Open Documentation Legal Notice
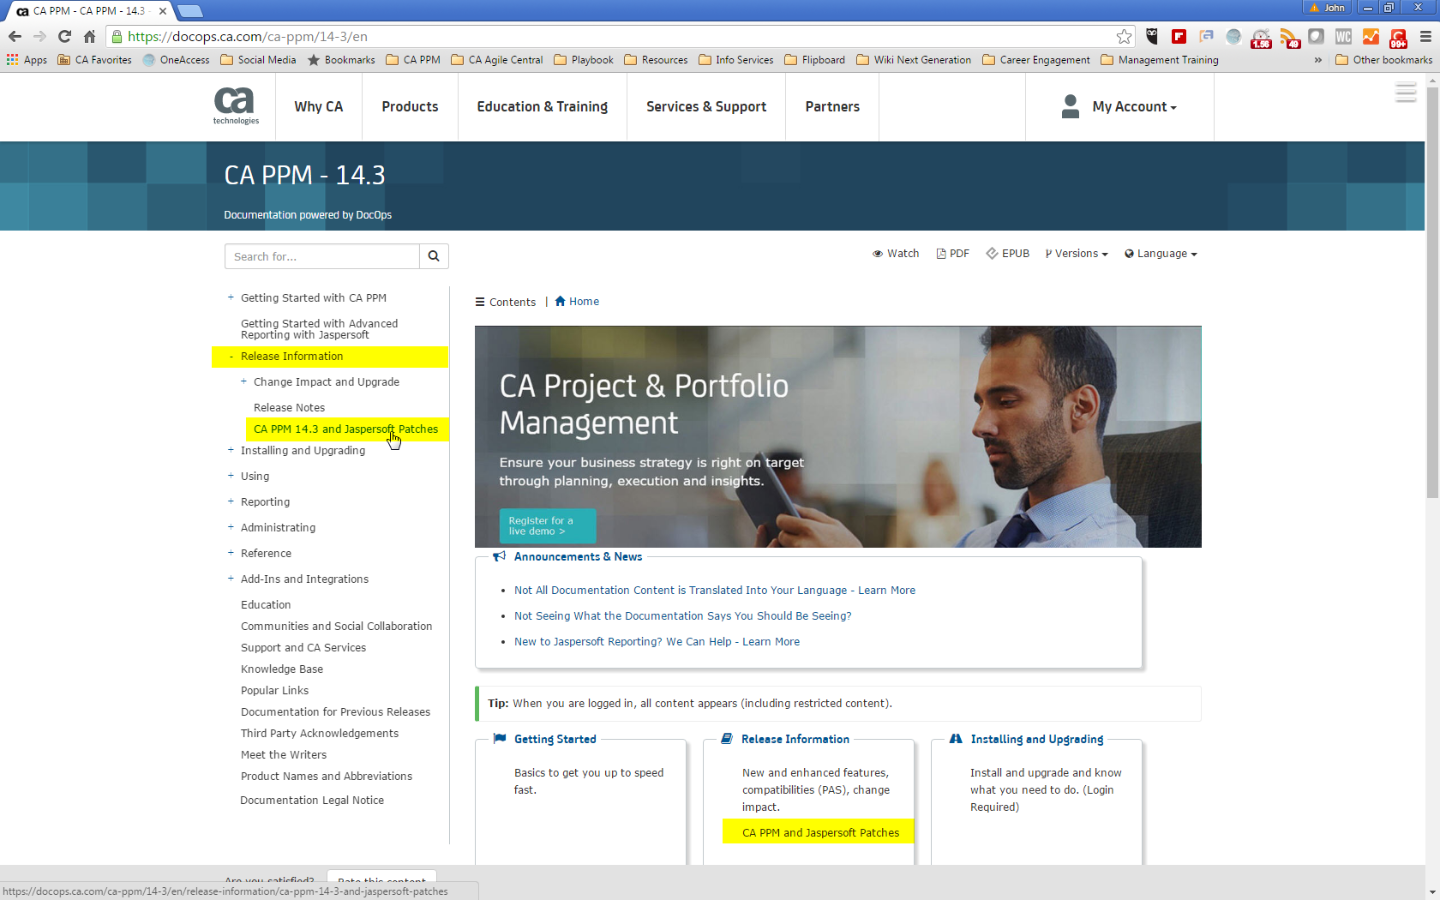The width and height of the screenshot is (1440, 900). point(312,800)
